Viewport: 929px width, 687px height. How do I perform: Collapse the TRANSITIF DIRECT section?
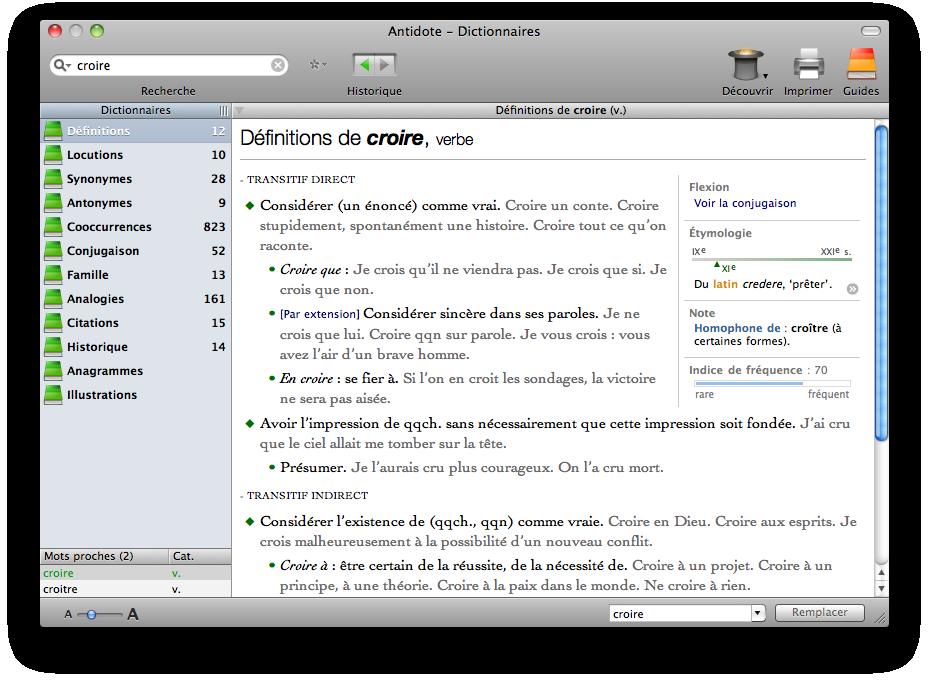[242, 180]
